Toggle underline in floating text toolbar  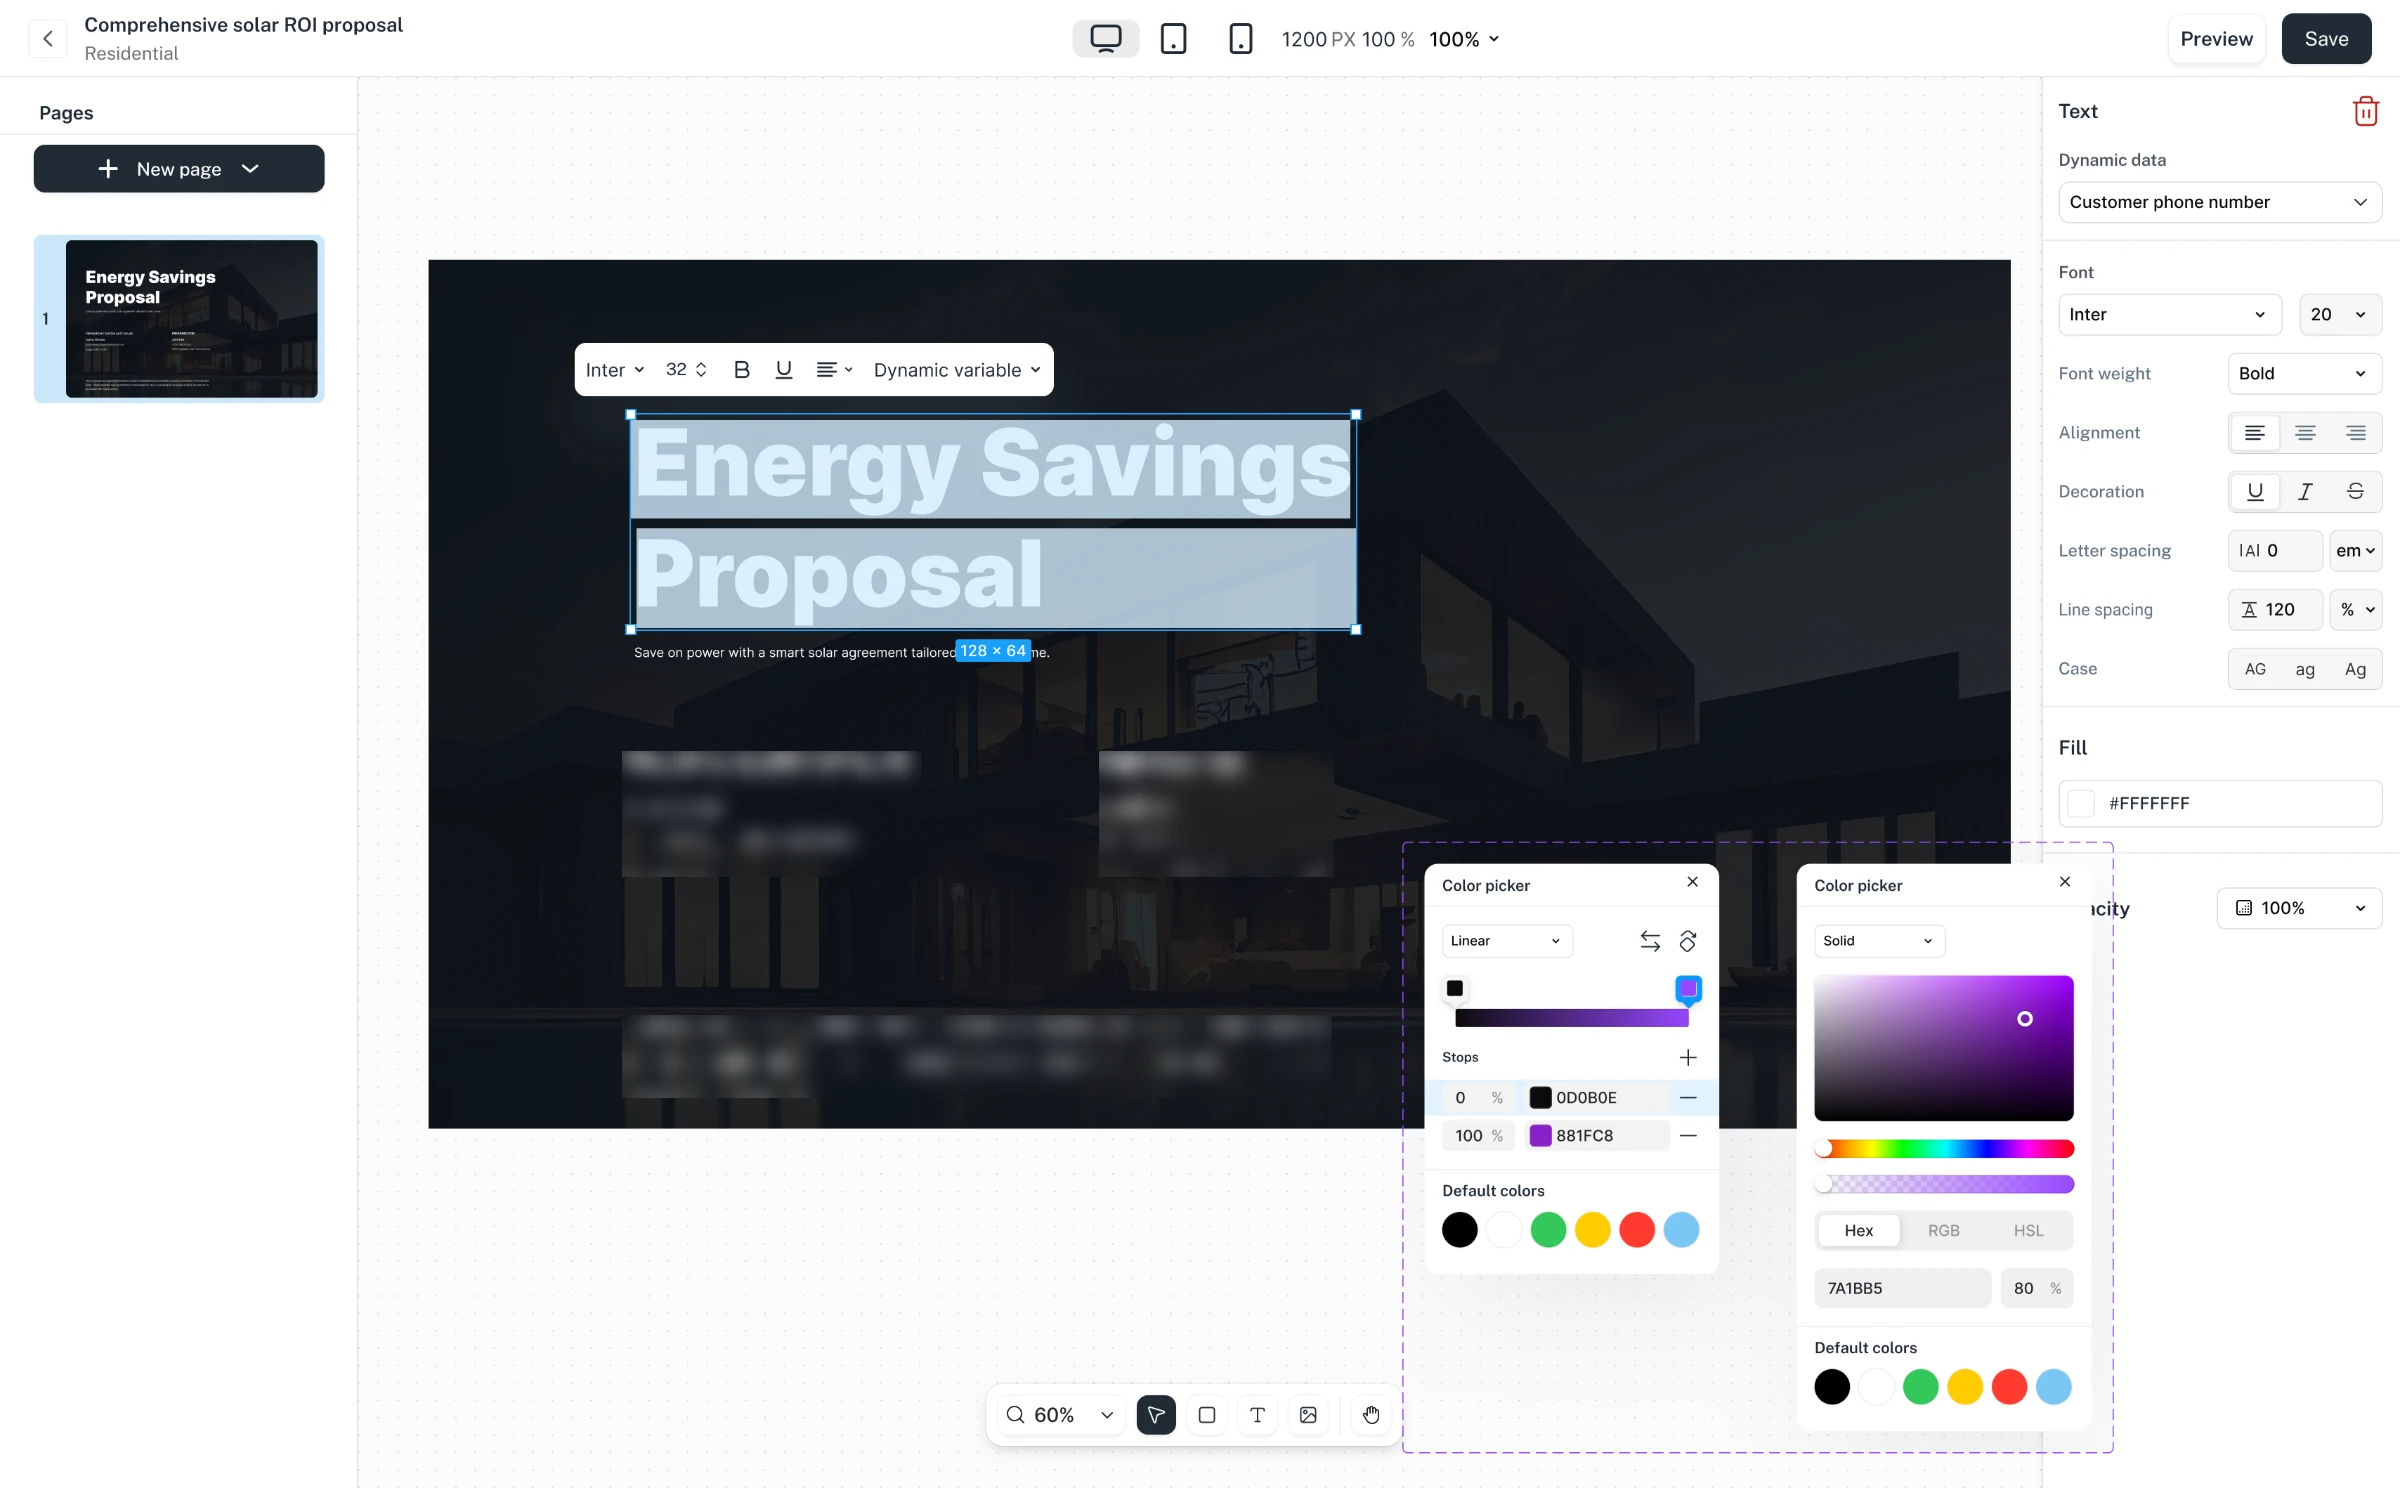[x=784, y=370]
